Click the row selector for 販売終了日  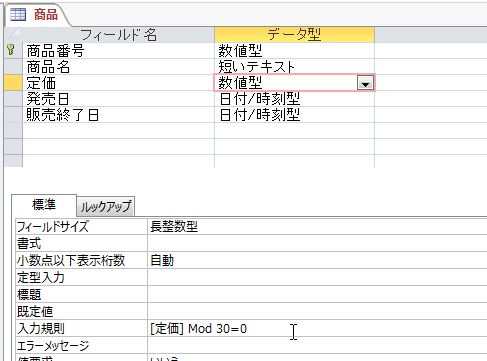click(13, 114)
